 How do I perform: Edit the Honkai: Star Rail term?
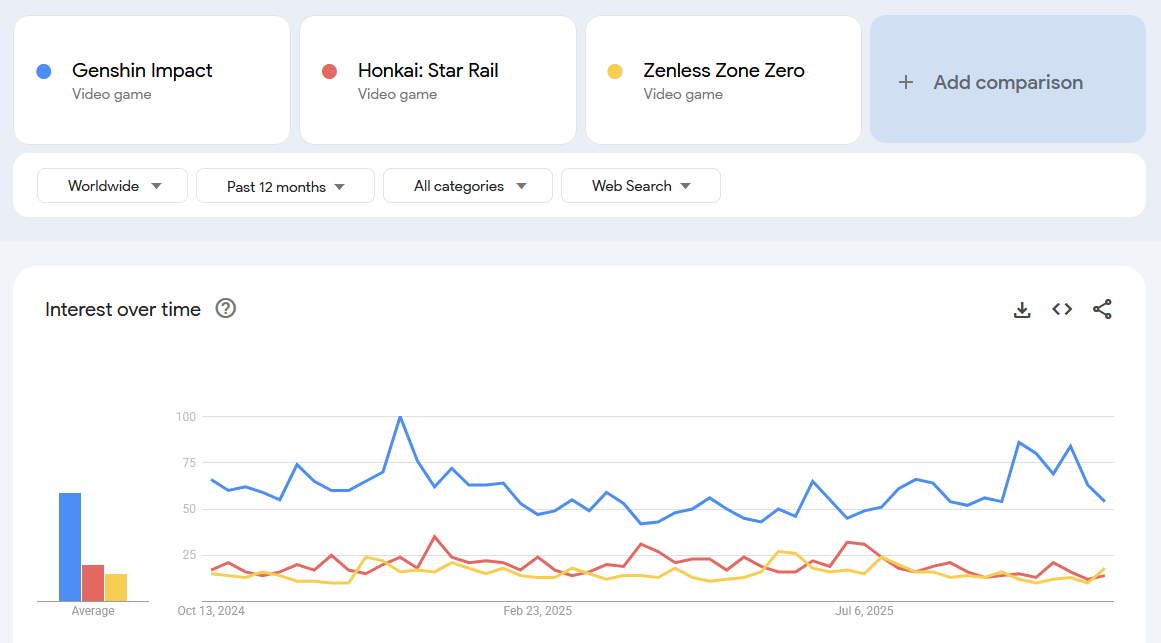click(x=428, y=71)
